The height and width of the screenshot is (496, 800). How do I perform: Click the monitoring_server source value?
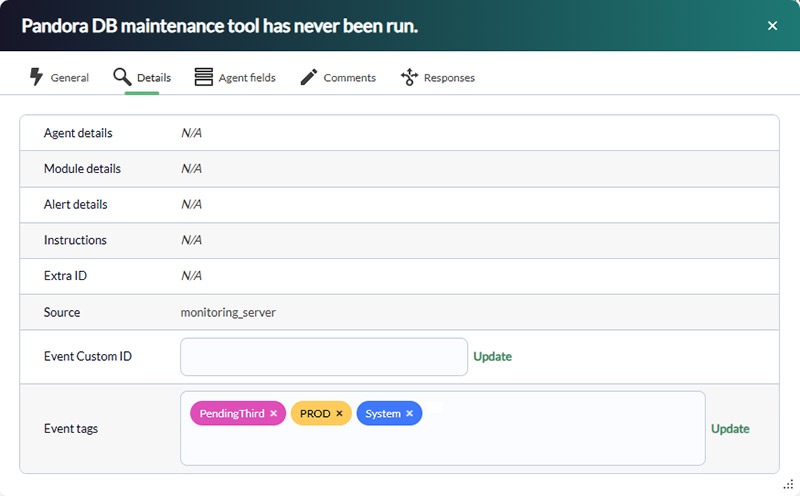pos(228,312)
